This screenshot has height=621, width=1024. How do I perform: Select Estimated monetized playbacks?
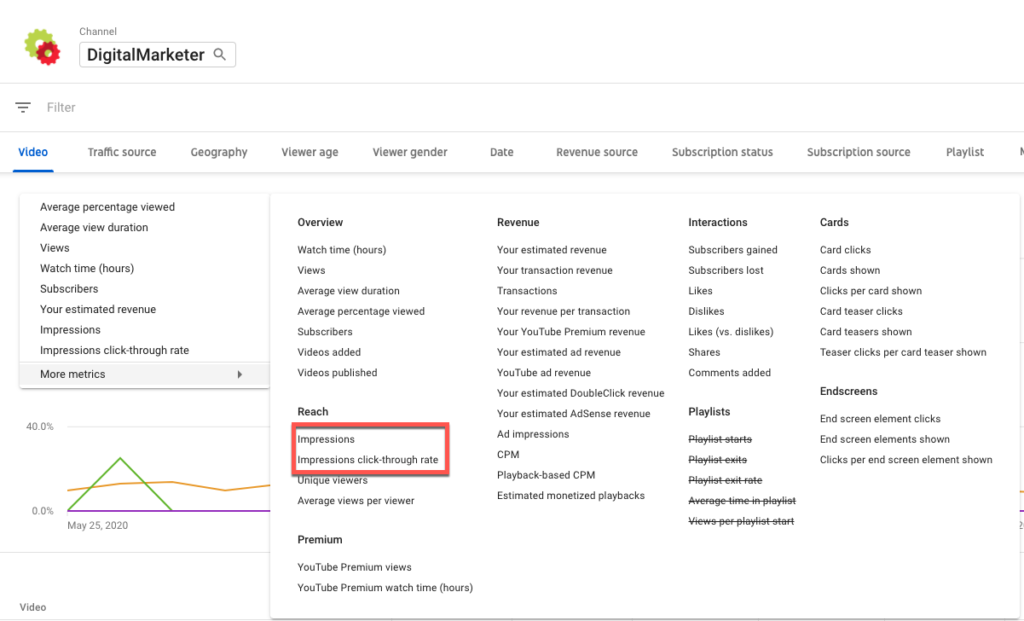point(571,496)
